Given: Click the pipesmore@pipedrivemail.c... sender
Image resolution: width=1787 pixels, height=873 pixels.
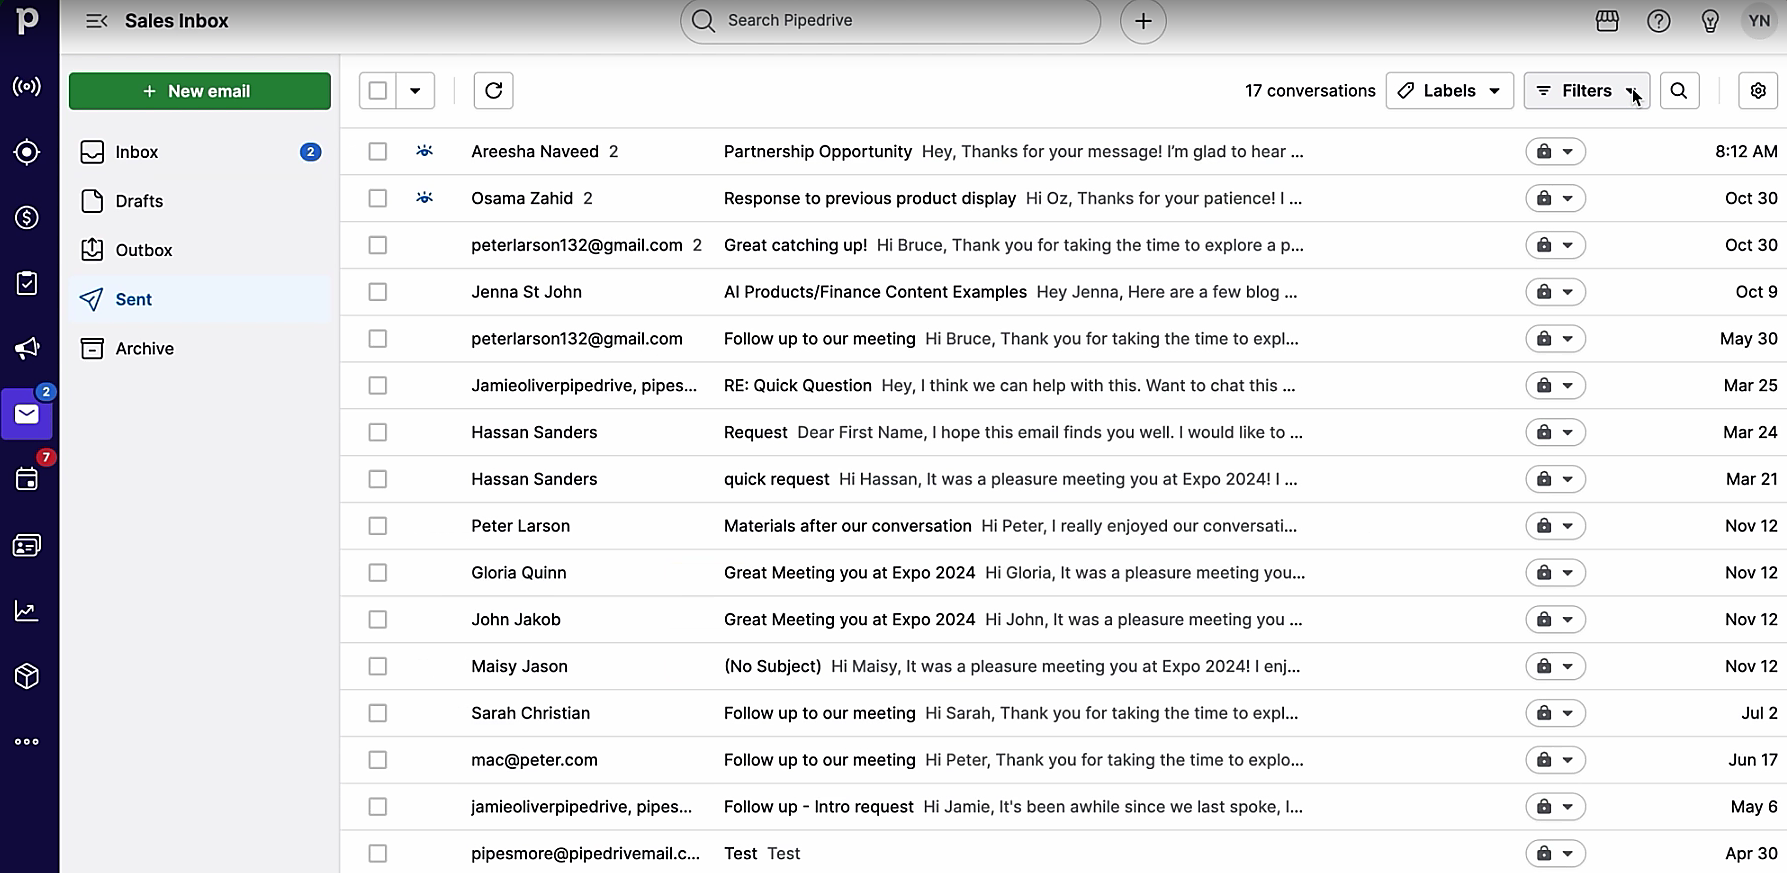Looking at the screenshot, I should (585, 853).
